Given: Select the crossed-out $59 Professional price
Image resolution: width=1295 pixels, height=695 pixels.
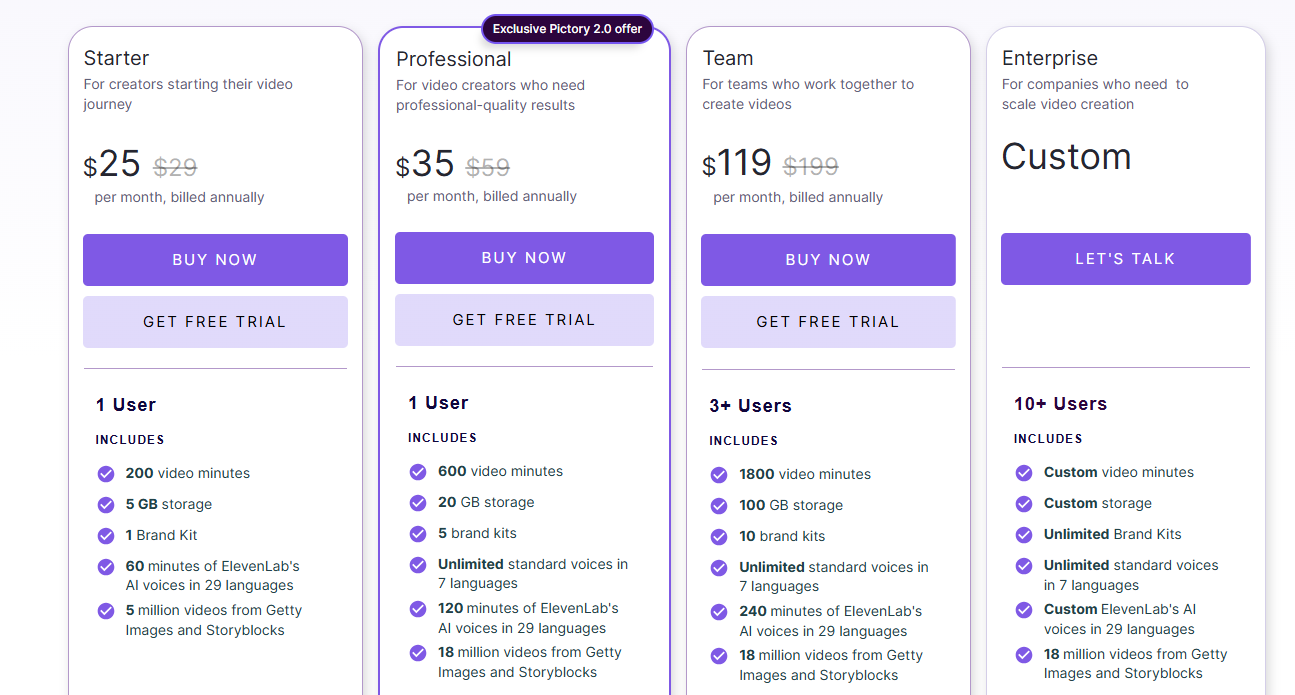Looking at the screenshot, I should click(487, 166).
